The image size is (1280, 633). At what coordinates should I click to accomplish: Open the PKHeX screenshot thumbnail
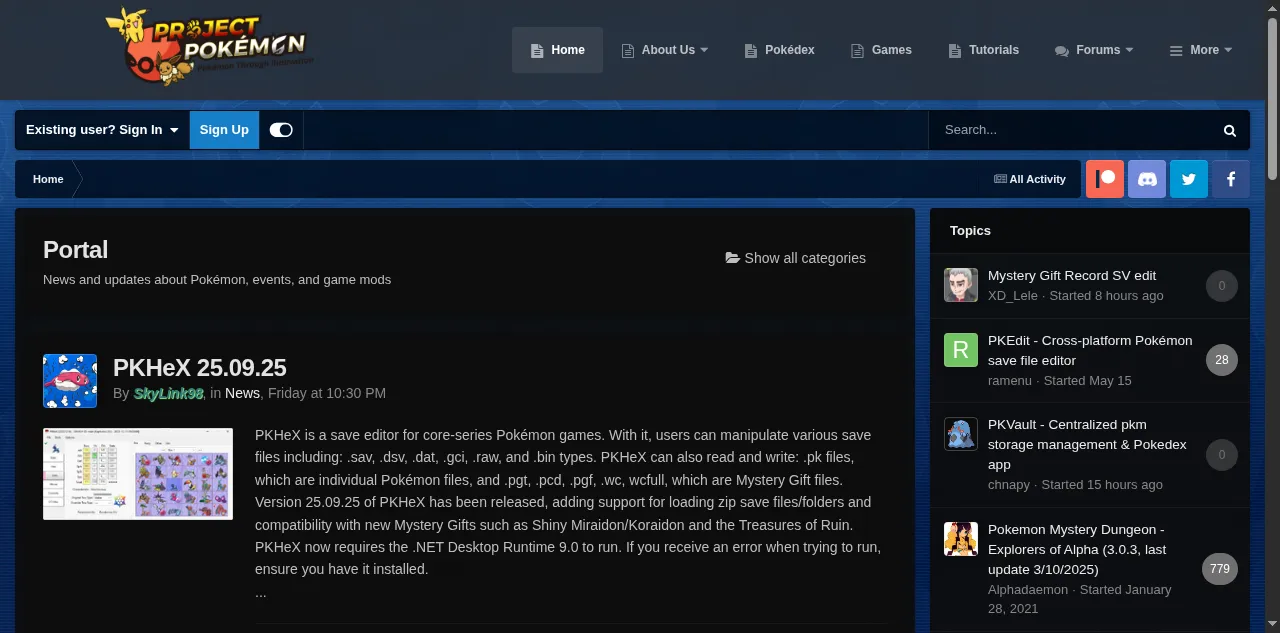pos(138,474)
